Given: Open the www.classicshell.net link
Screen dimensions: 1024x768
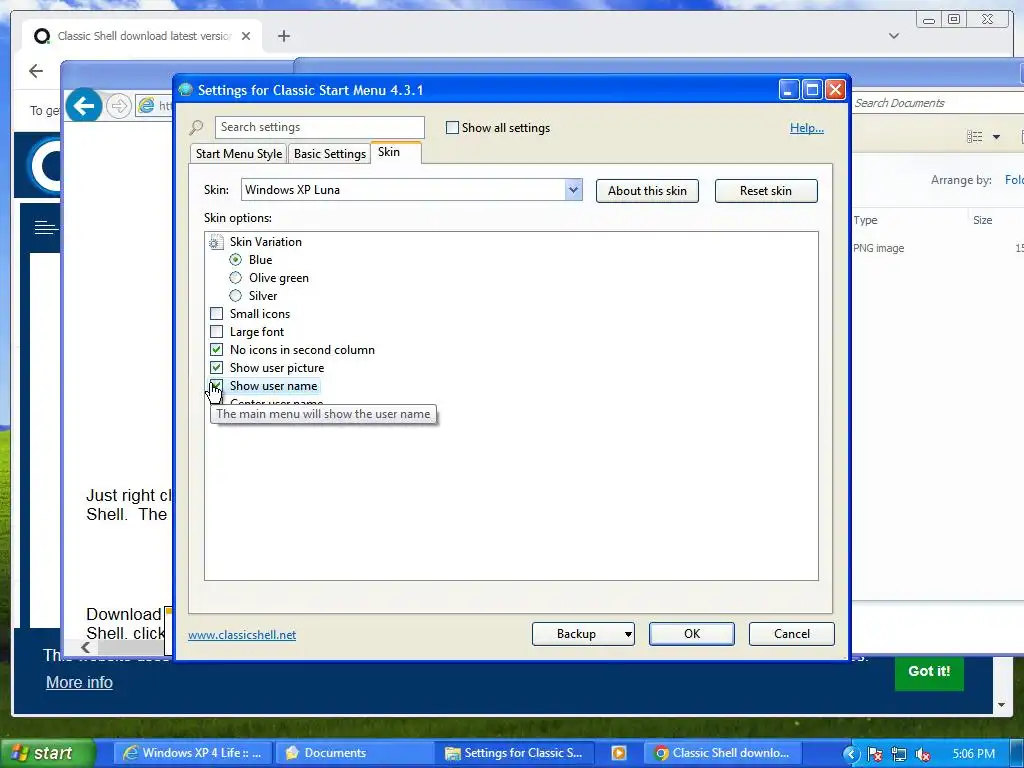Looking at the screenshot, I should [x=242, y=635].
